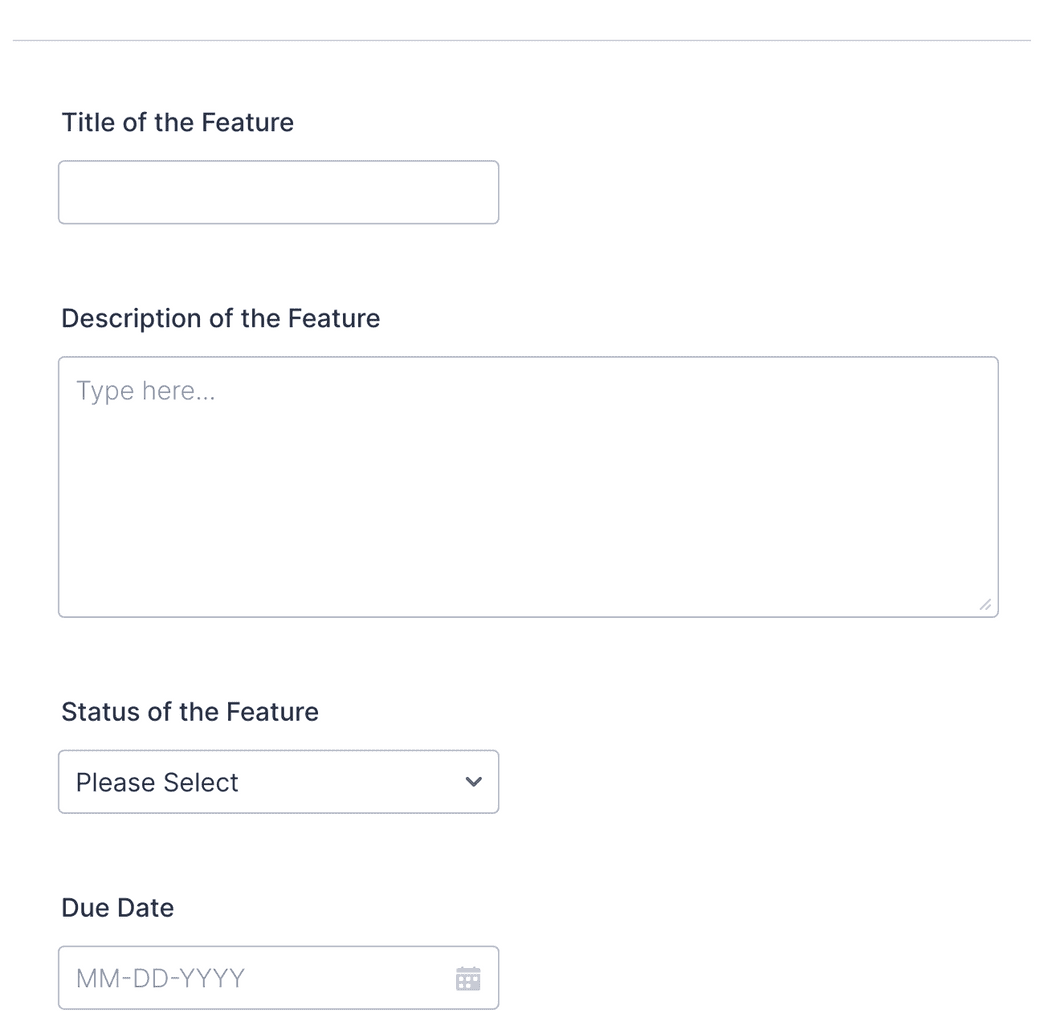Click the Due Date label
The height and width of the screenshot is (1011, 1044).
coord(117,907)
